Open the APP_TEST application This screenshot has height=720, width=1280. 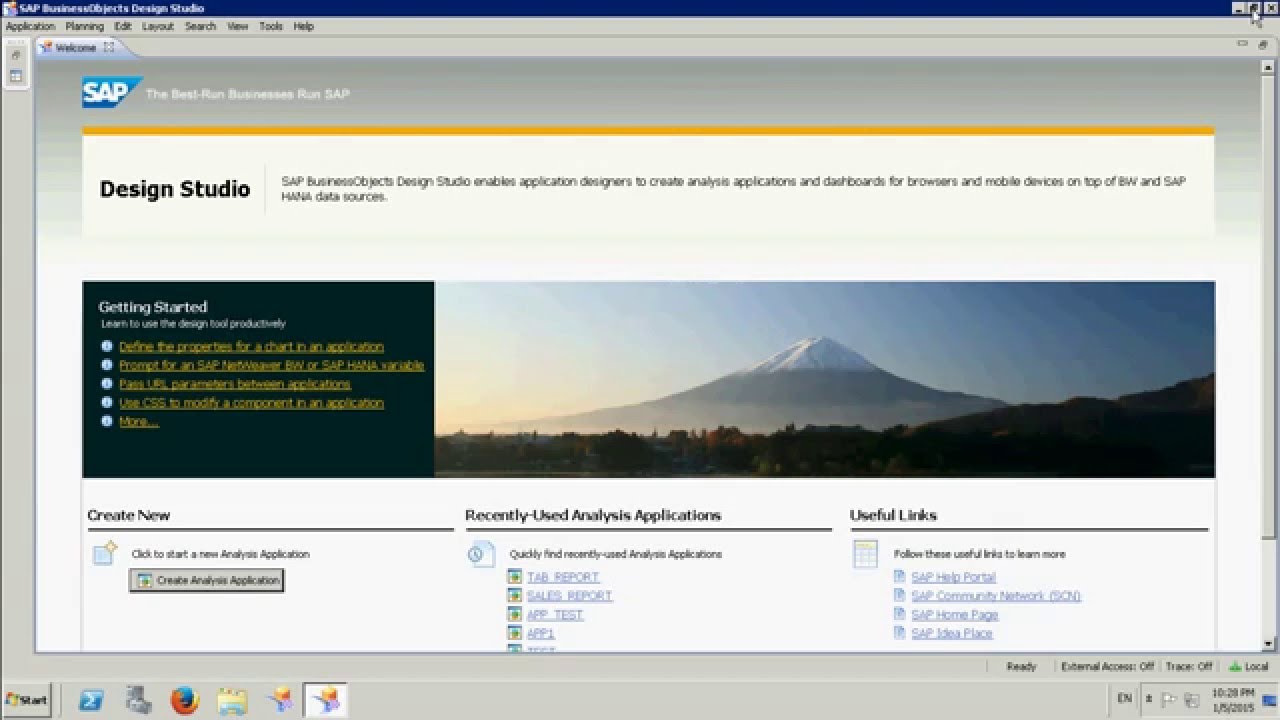coord(555,615)
